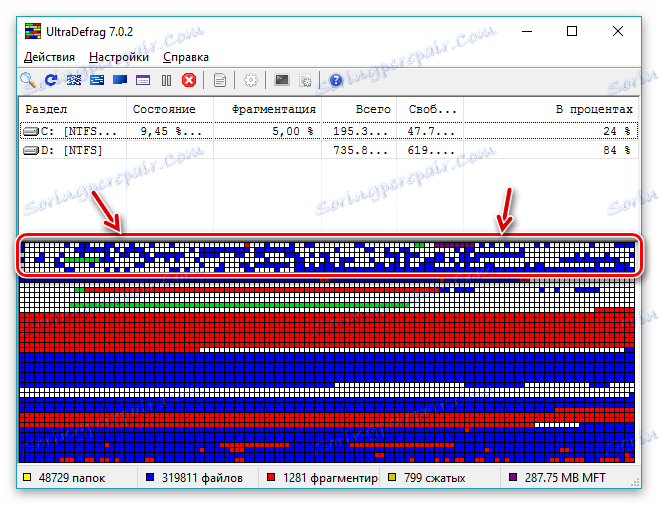Image resolution: width=658 pixels, height=505 pixels.
Task: Click the 319811 файлов status bar text
Action: tap(202, 478)
